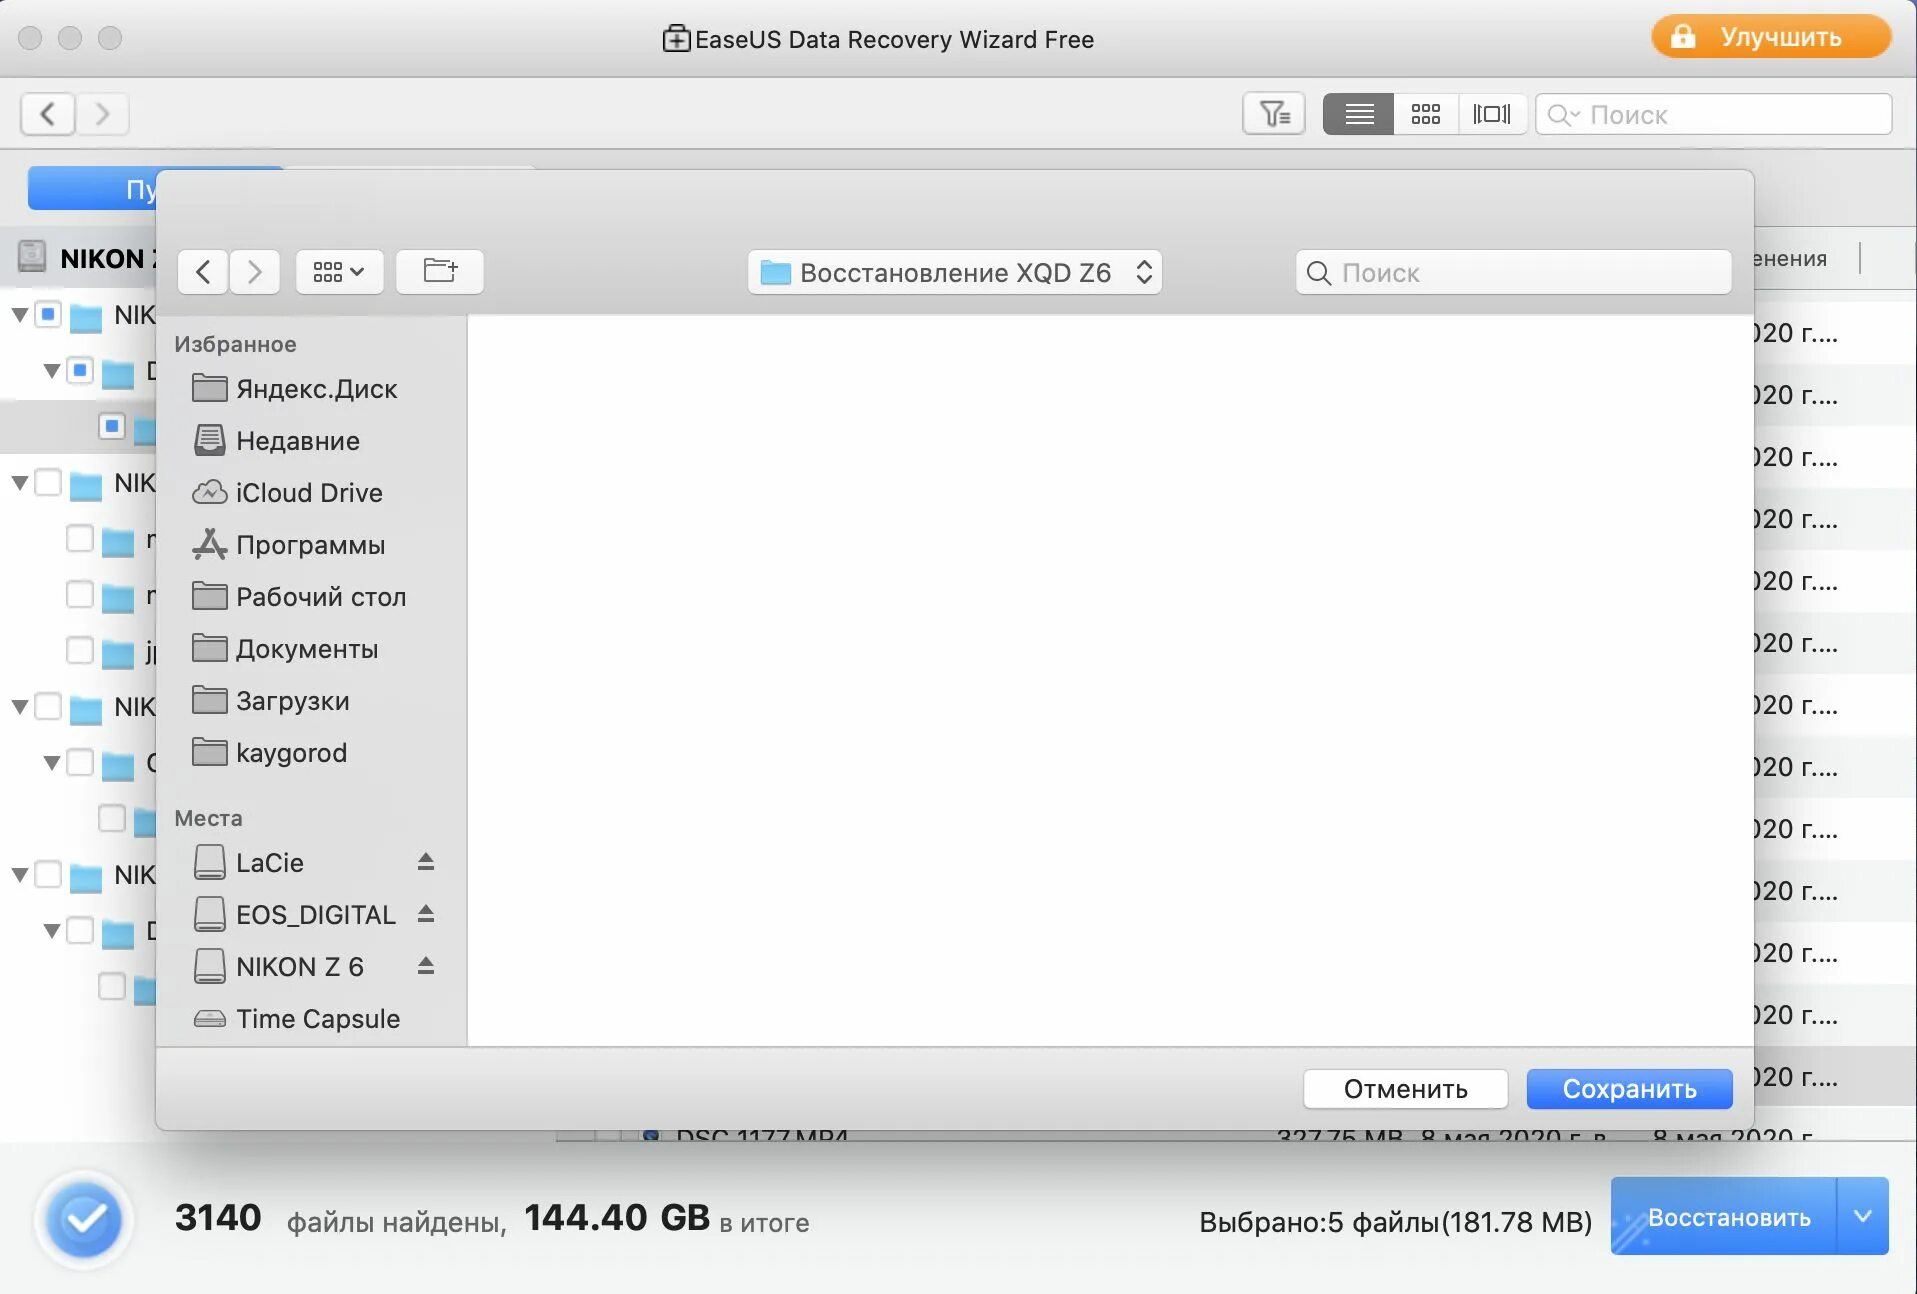Viewport: 1917px width, 1294px height.
Task: Toggle the third NIK folder checkbox
Action: coord(48,706)
